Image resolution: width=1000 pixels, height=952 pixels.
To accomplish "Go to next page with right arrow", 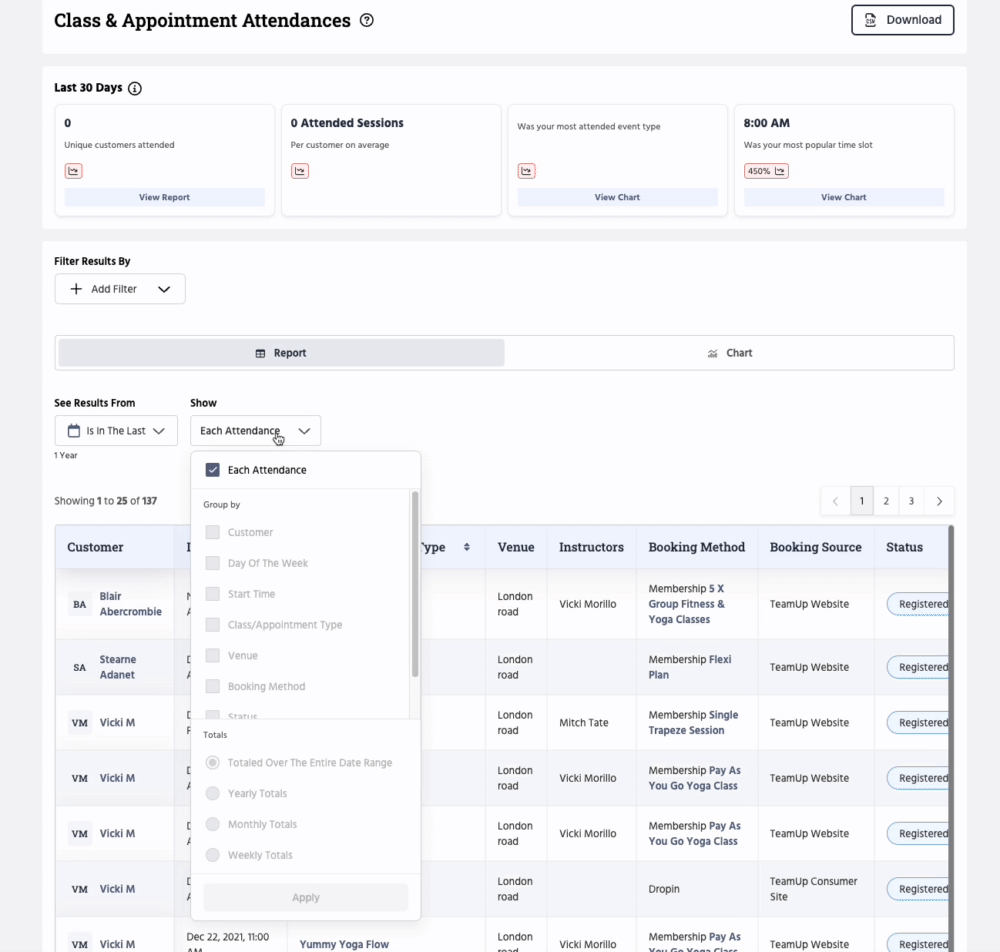I will (x=938, y=501).
